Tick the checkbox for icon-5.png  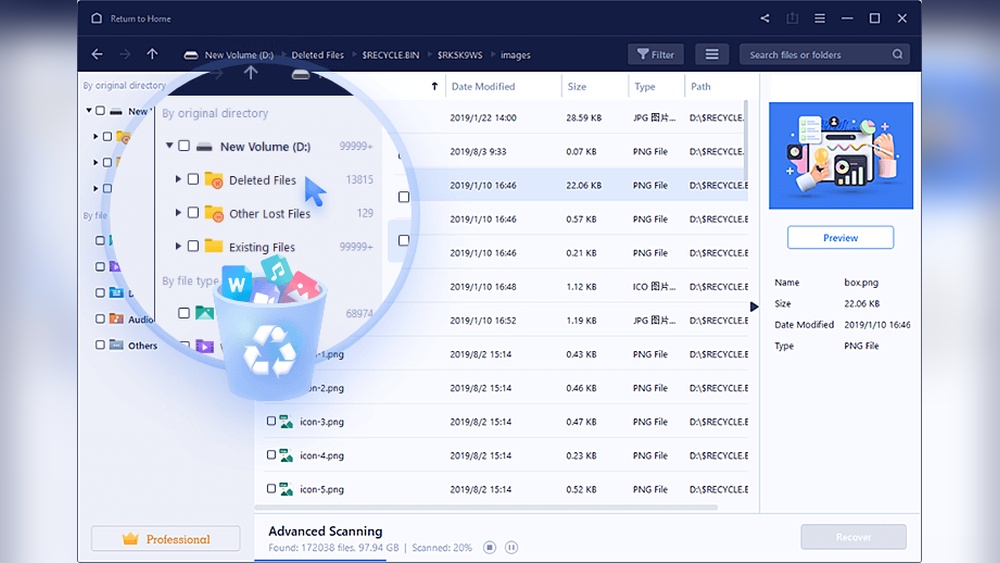[271, 488]
